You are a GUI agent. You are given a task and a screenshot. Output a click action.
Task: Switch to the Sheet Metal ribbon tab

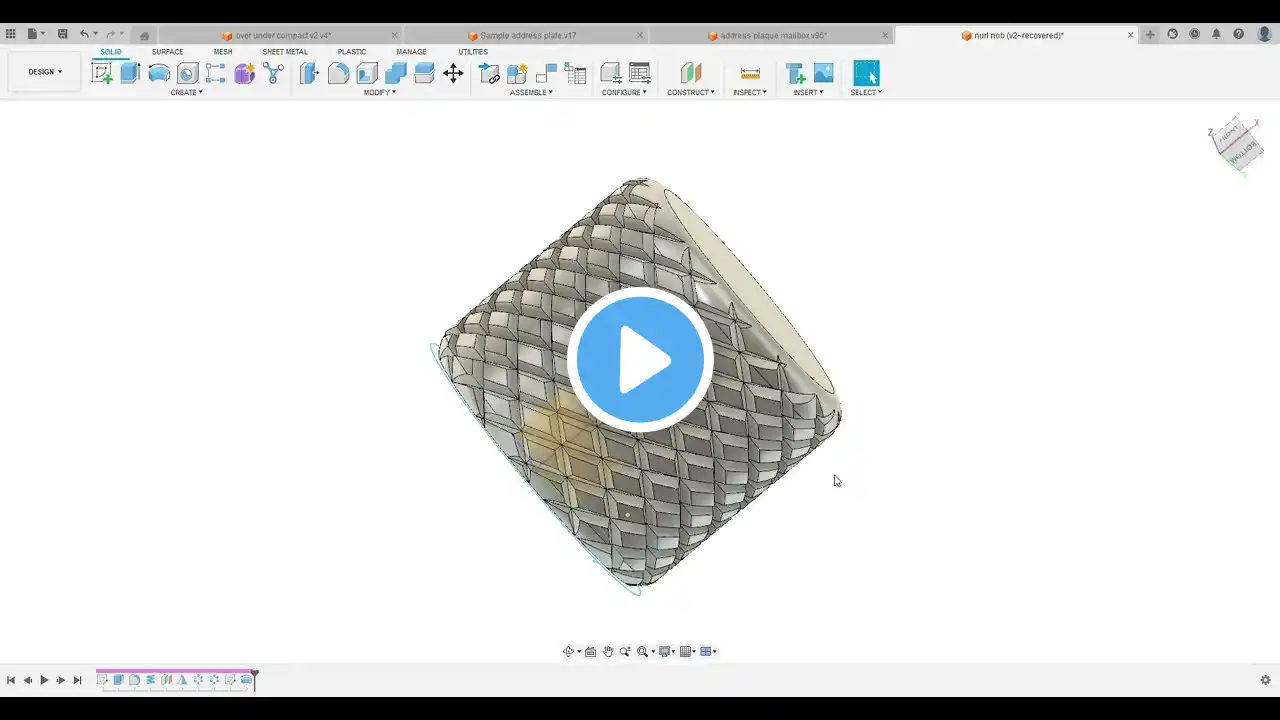pyautogui.click(x=285, y=52)
